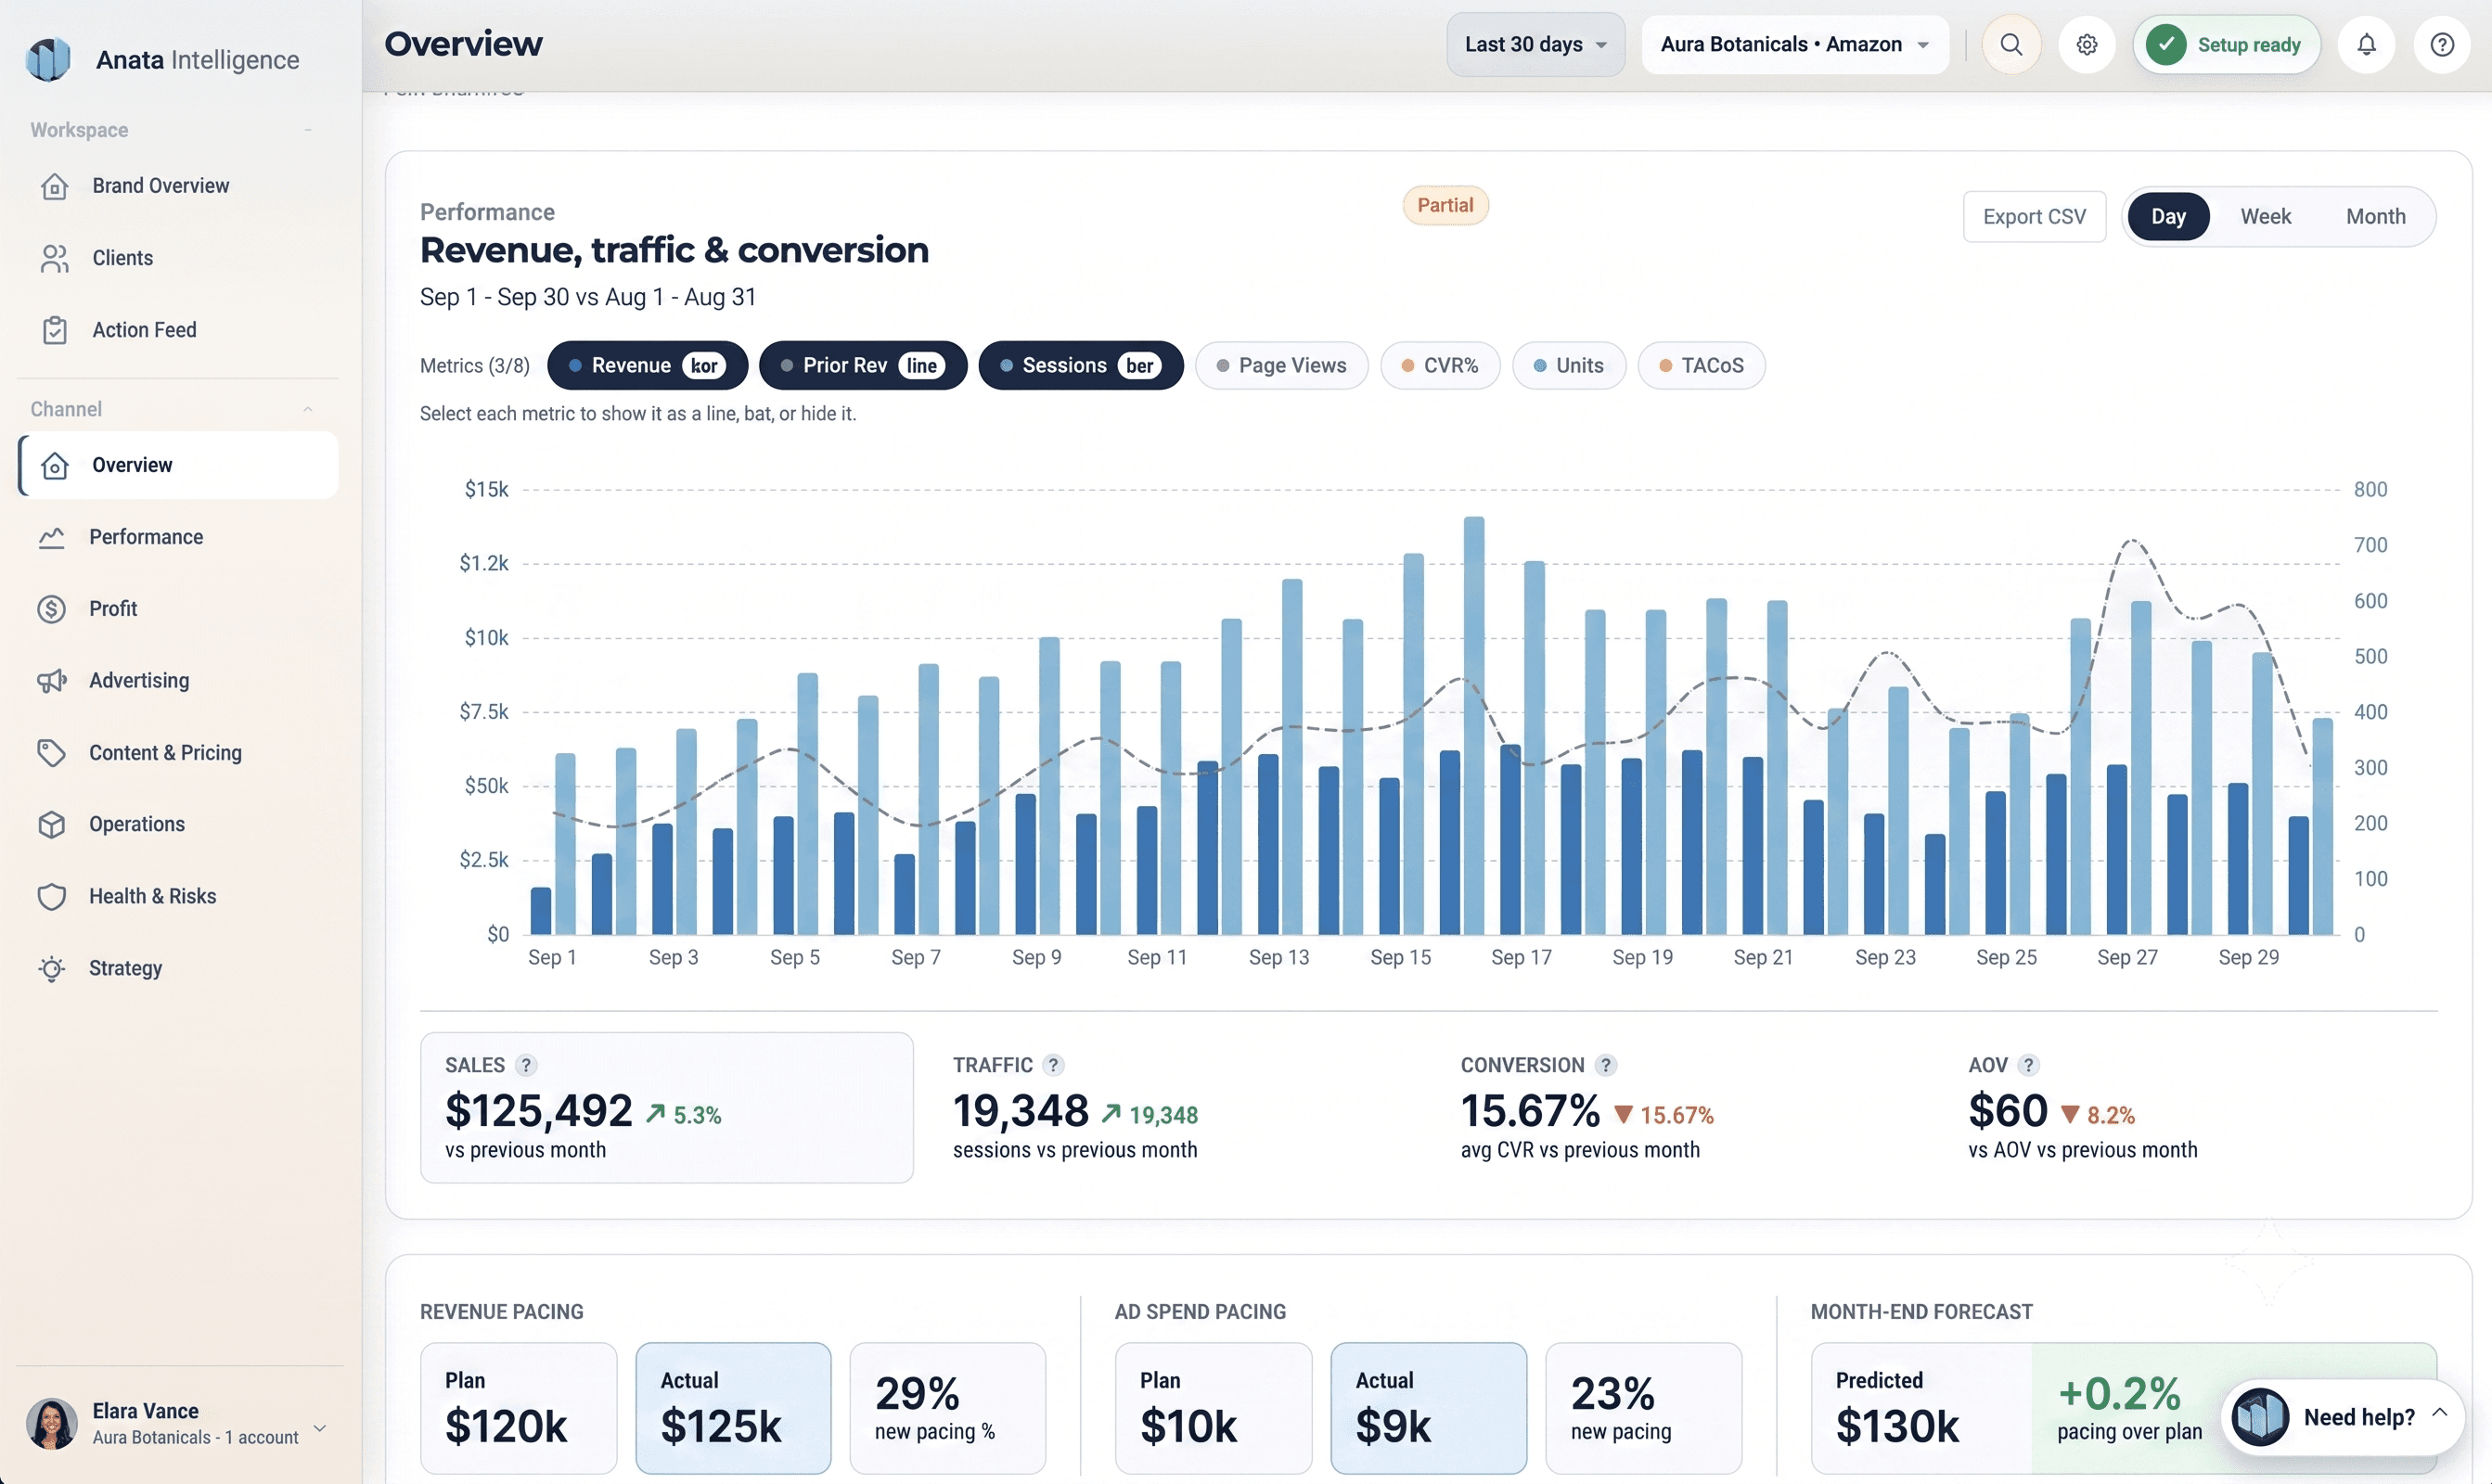Open Profit in sidebar
2492x1484 pixels.
click(178, 609)
